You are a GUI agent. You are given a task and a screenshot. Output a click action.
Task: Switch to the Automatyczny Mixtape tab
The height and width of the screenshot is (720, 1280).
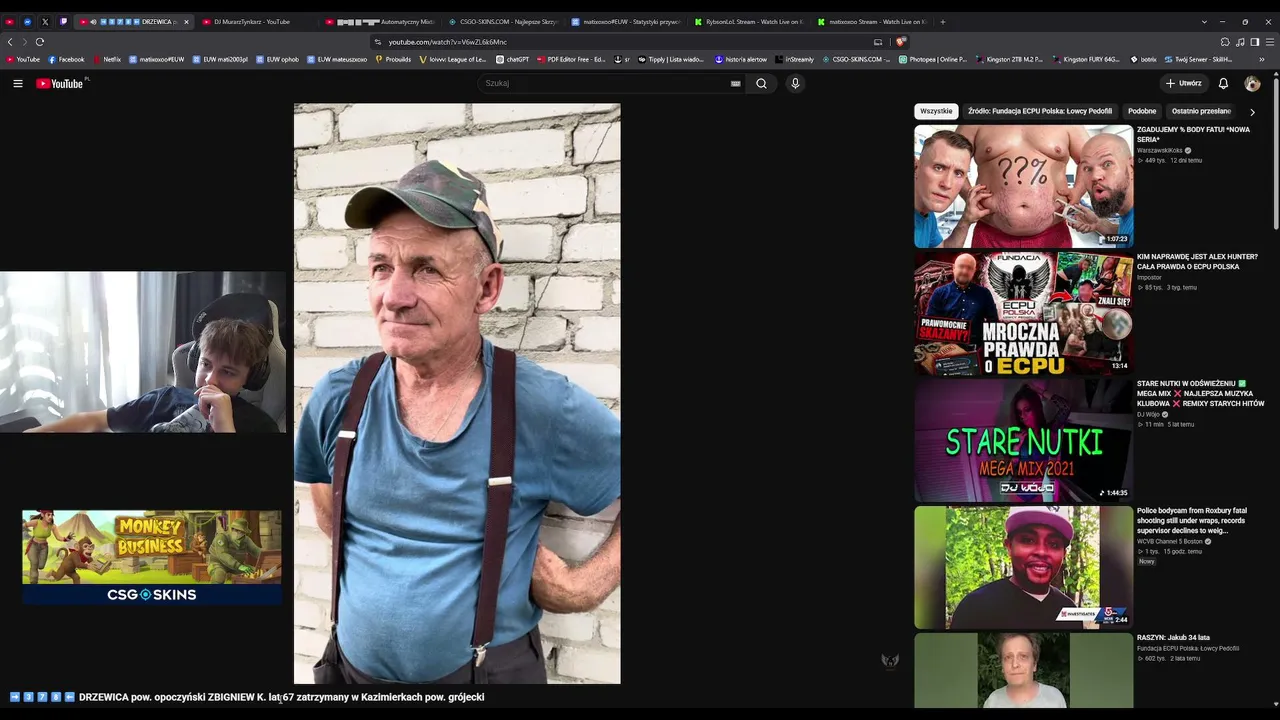(380, 22)
